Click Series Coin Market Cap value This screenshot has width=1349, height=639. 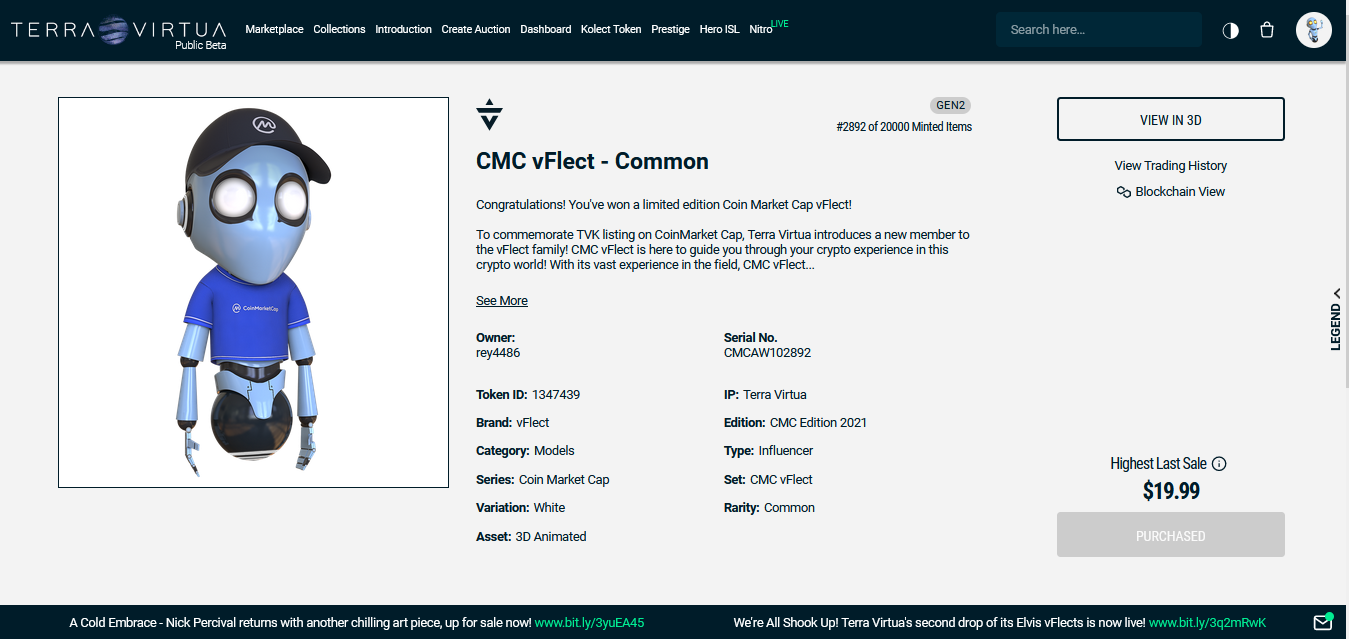[564, 480]
